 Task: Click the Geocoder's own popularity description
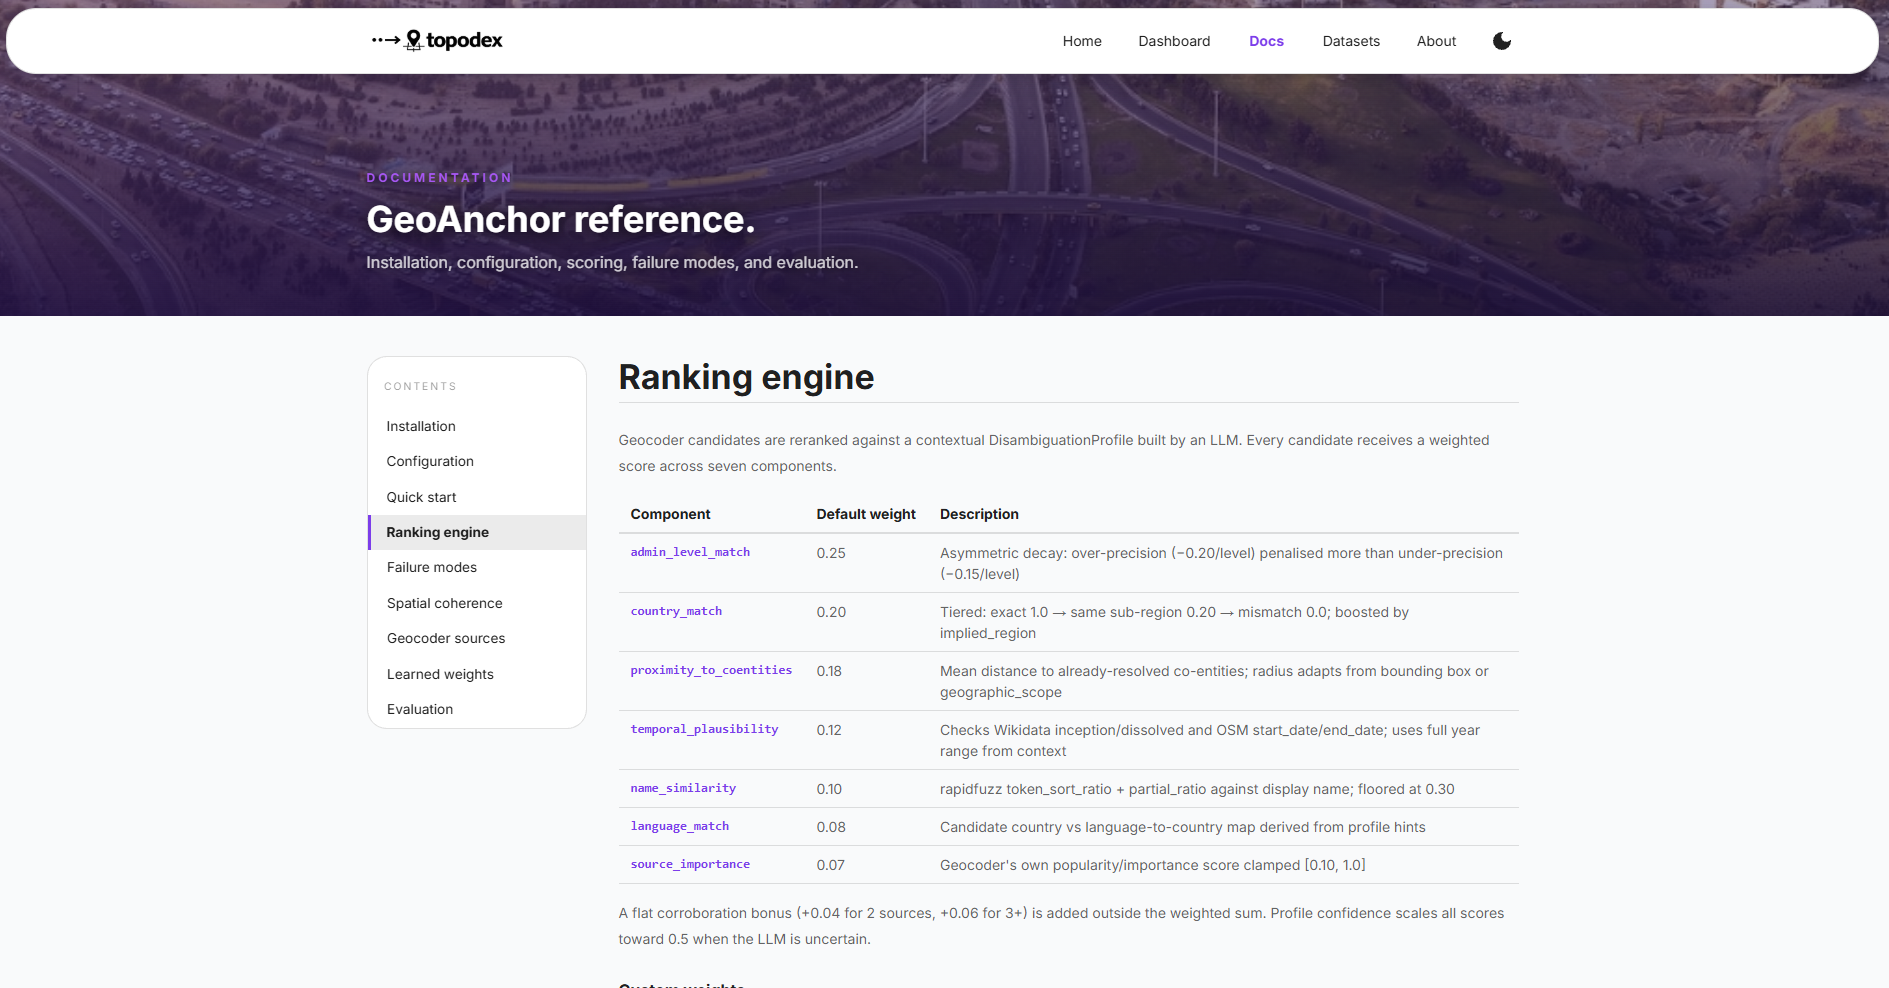(x=1152, y=865)
